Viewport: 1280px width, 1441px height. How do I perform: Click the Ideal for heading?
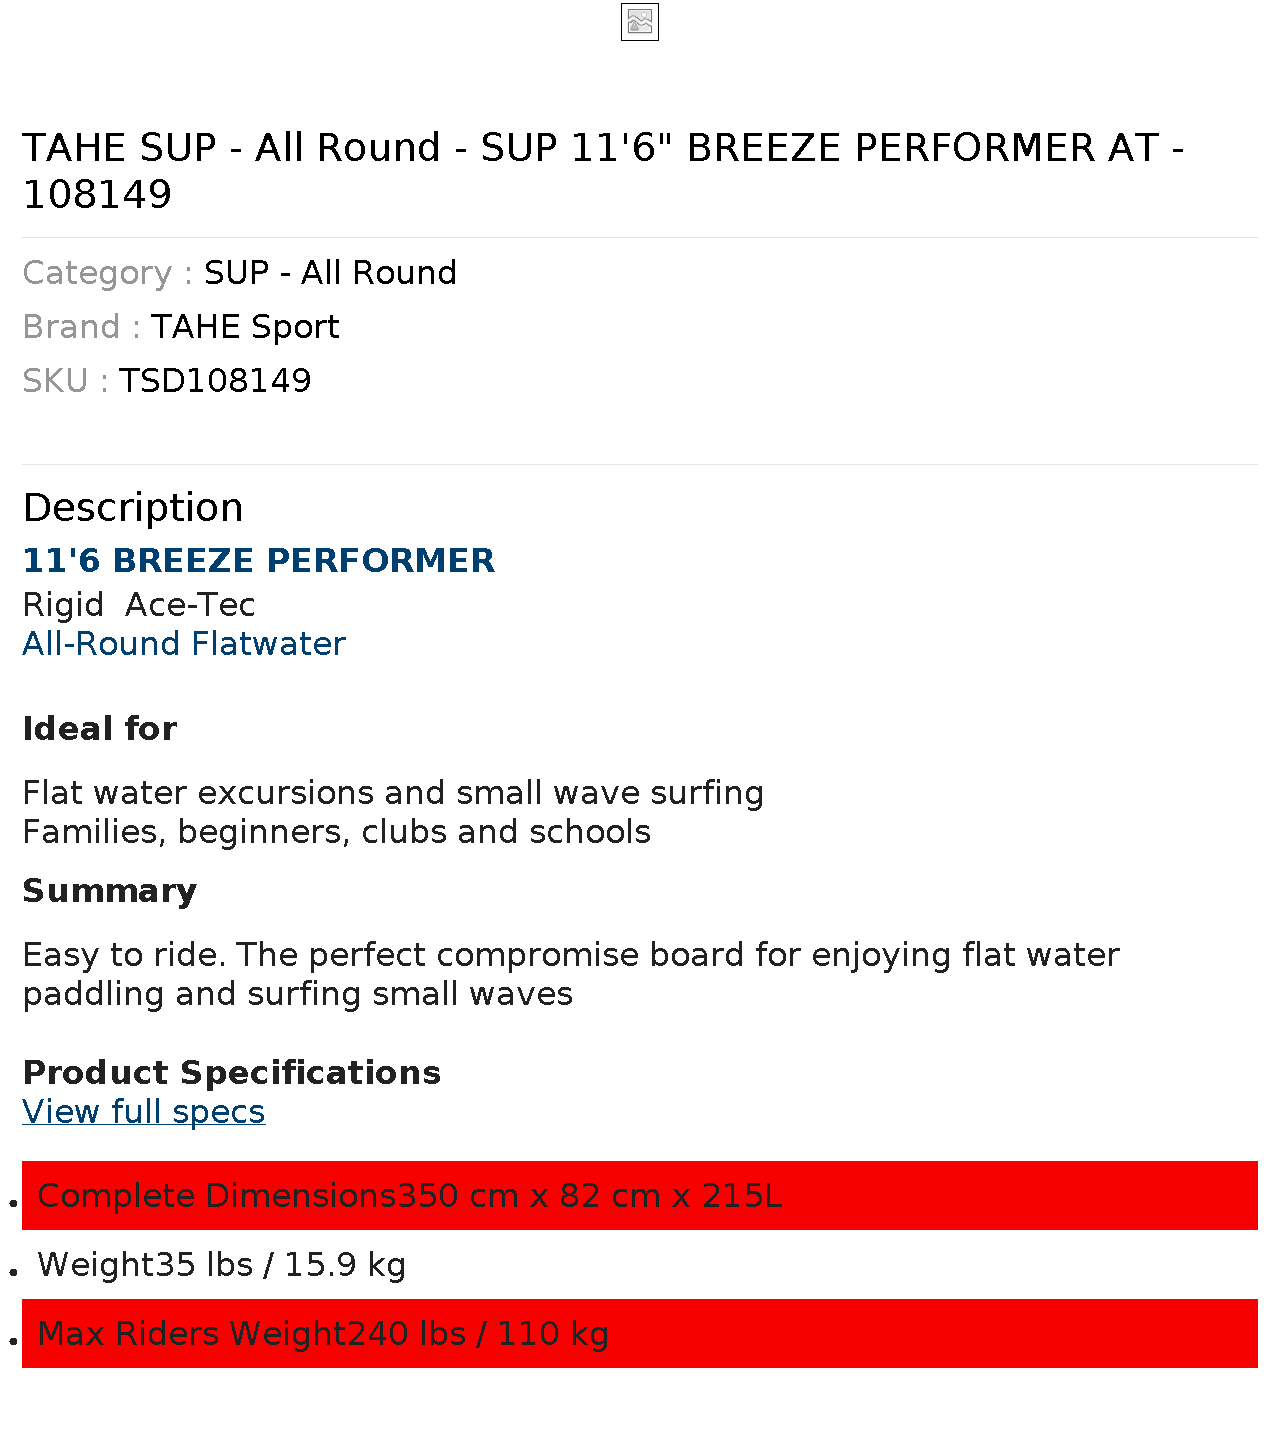[x=100, y=729]
